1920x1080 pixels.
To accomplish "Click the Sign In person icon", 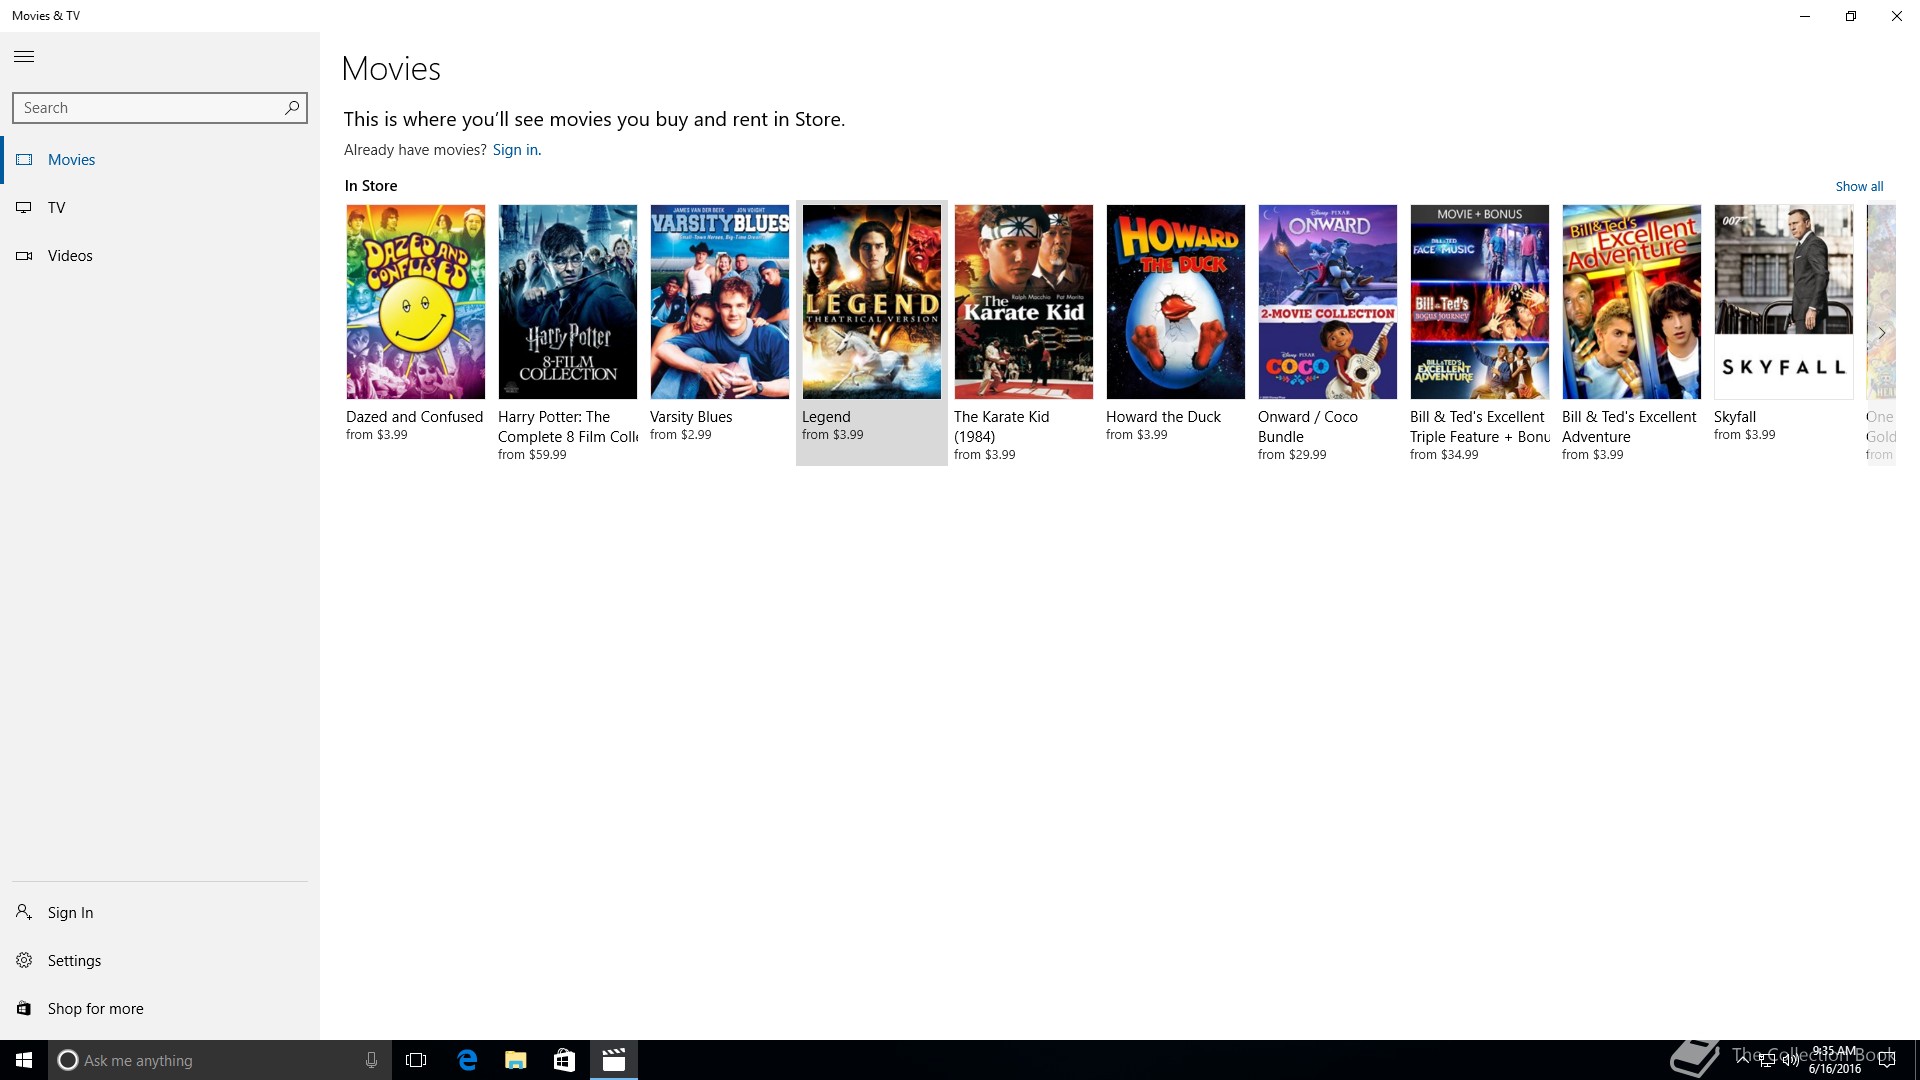I will click(x=24, y=912).
